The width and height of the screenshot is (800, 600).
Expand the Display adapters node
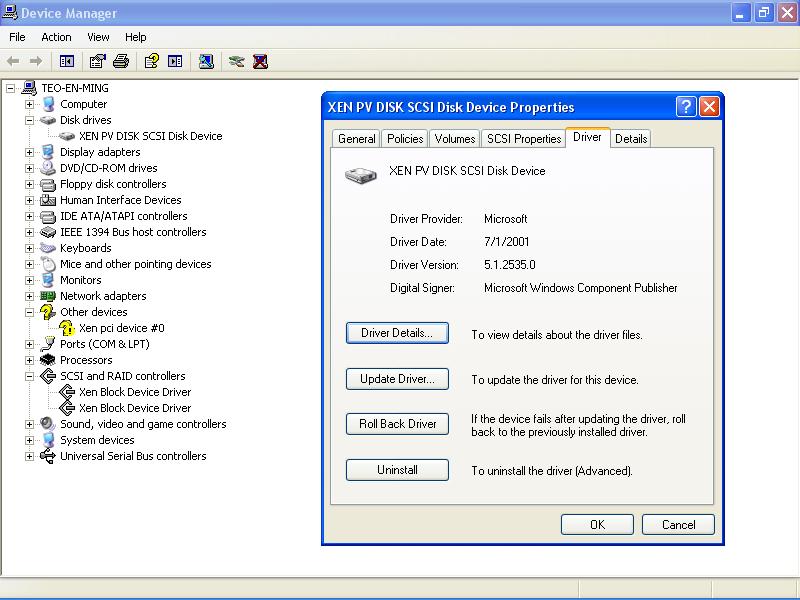tap(29, 152)
